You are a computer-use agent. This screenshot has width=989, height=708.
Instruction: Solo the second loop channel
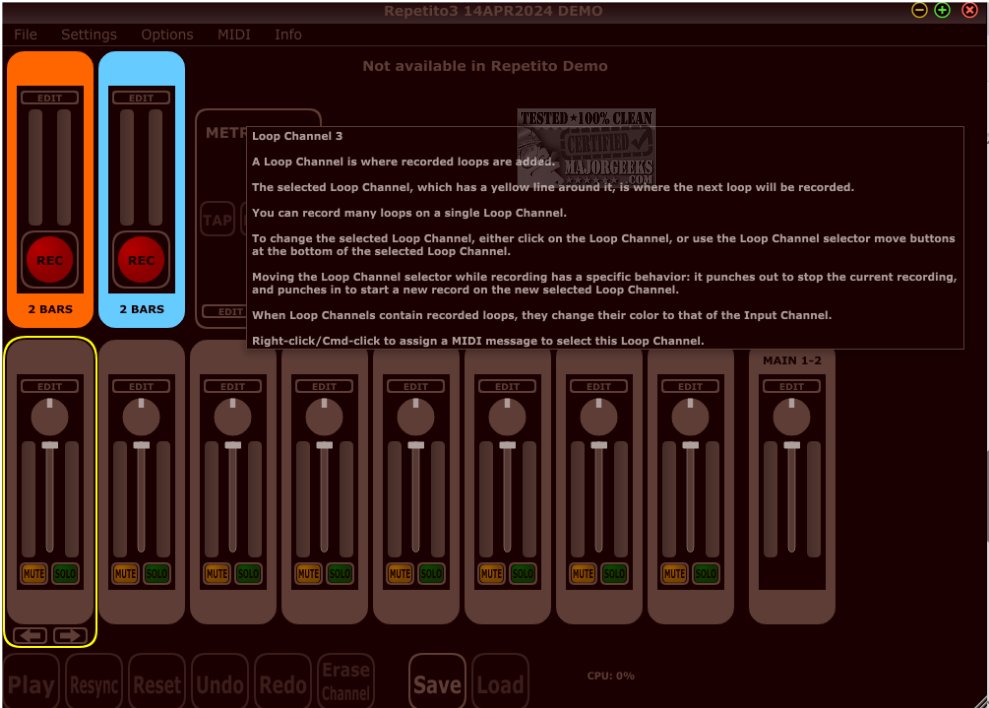coord(156,574)
